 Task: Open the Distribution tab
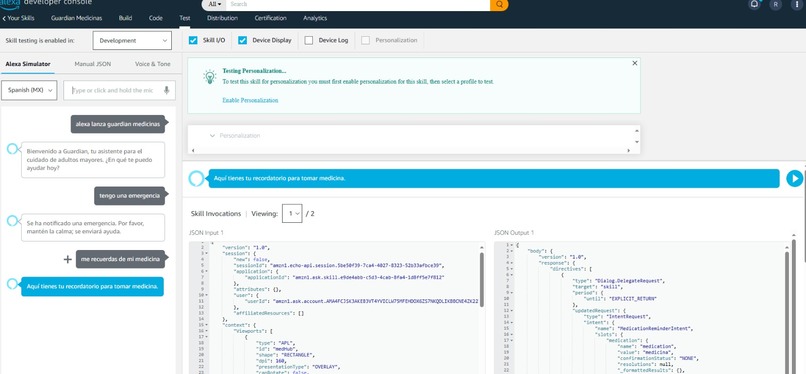click(223, 18)
